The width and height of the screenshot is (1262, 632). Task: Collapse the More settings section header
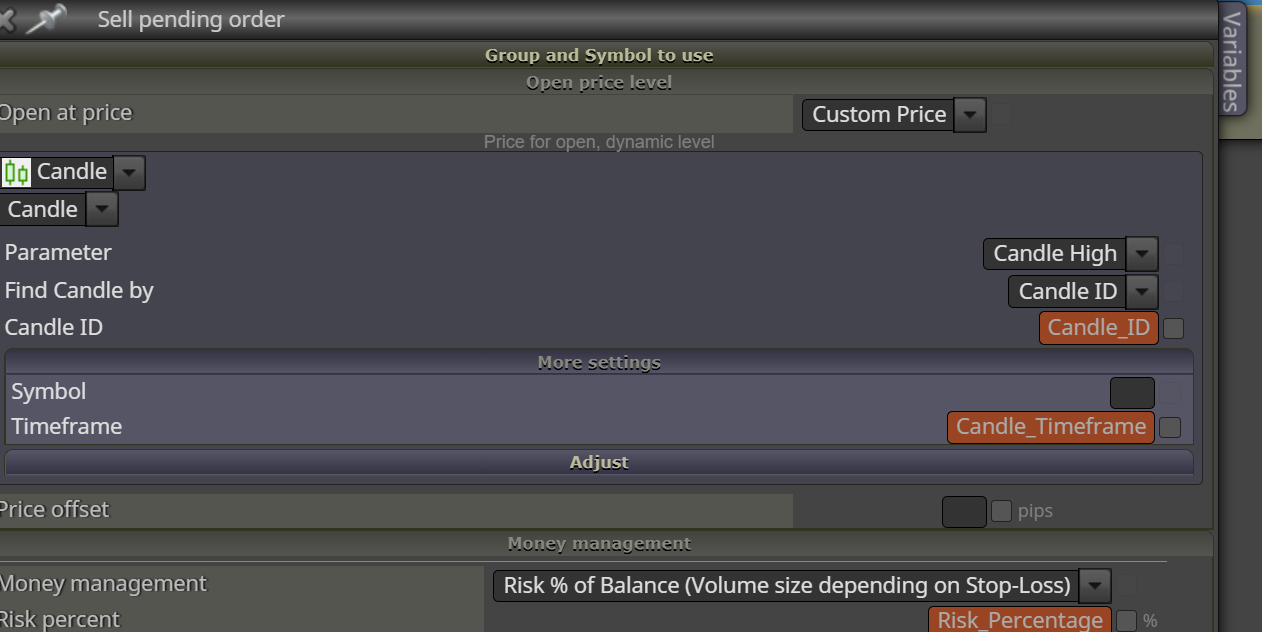599,362
